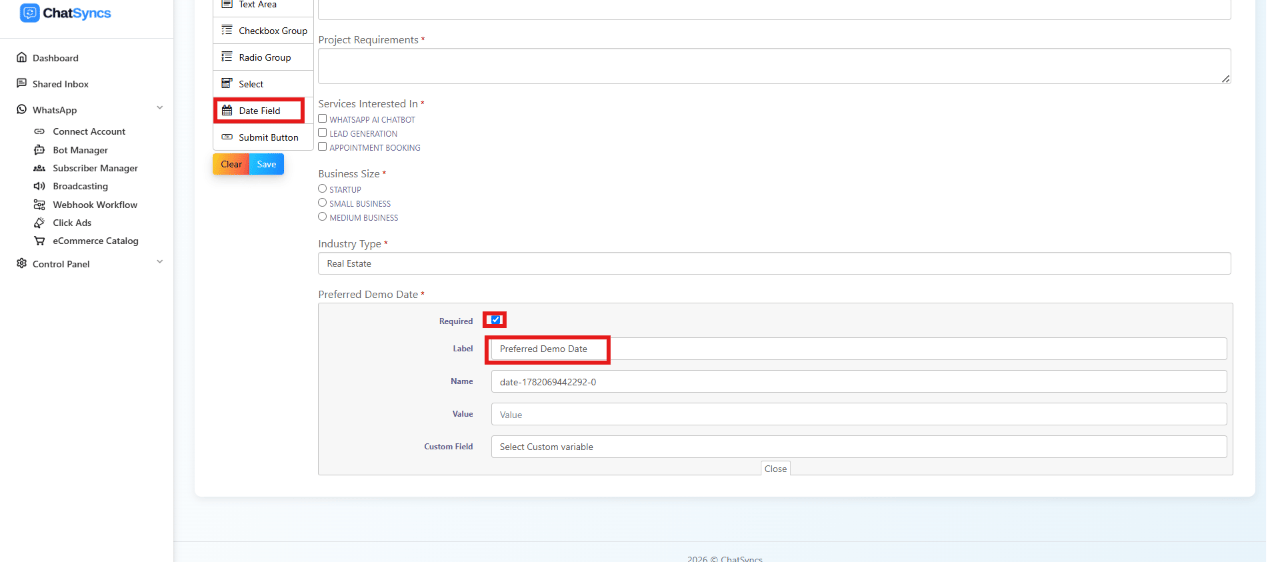Open the Webhook Workflow page
1267x563 pixels.
95,204
